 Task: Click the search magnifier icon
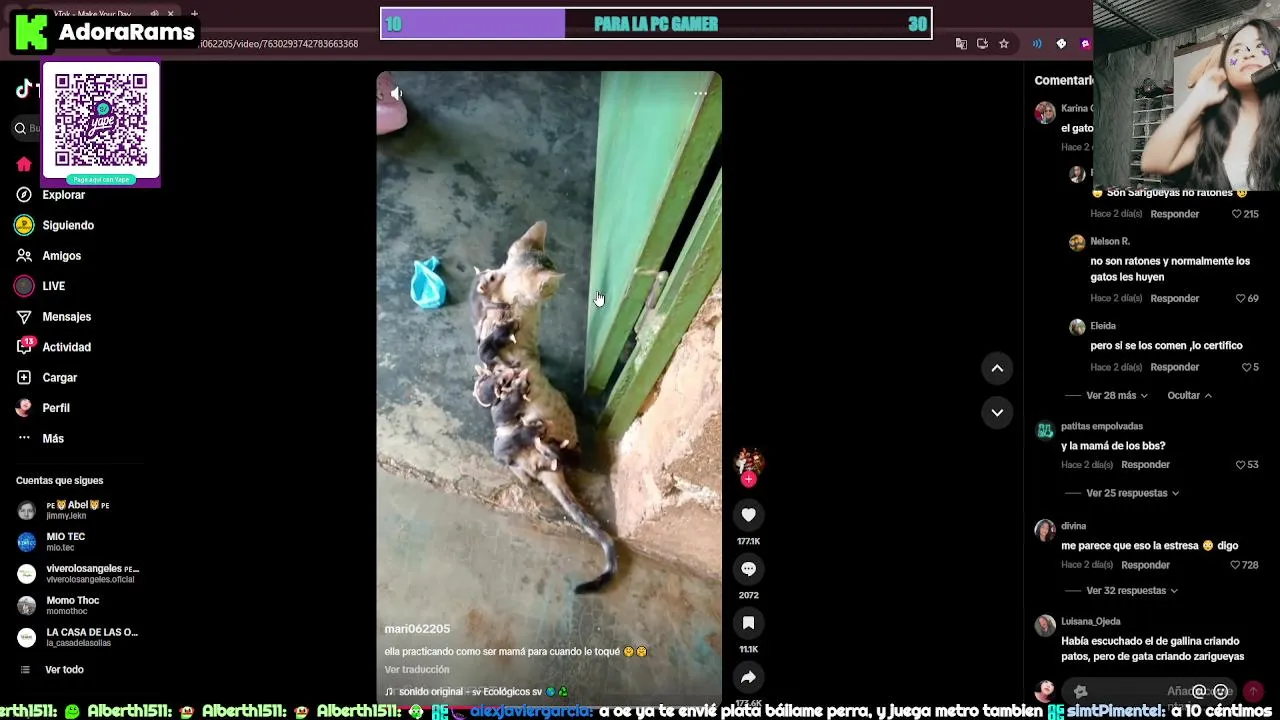pyautogui.click(x=20, y=128)
